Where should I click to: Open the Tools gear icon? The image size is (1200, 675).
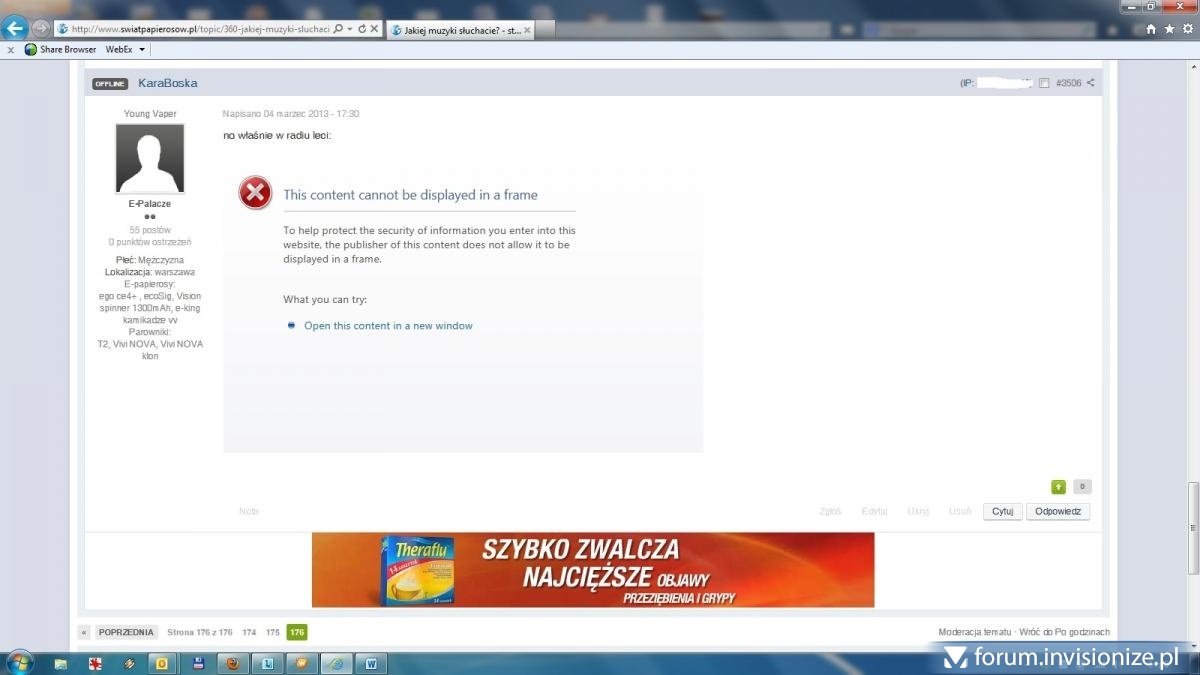(1186, 29)
